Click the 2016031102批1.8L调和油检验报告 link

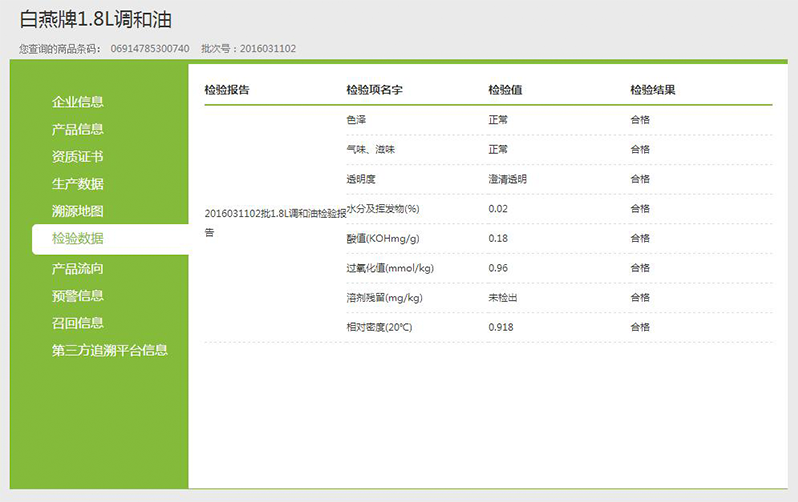(x=275, y=222)
